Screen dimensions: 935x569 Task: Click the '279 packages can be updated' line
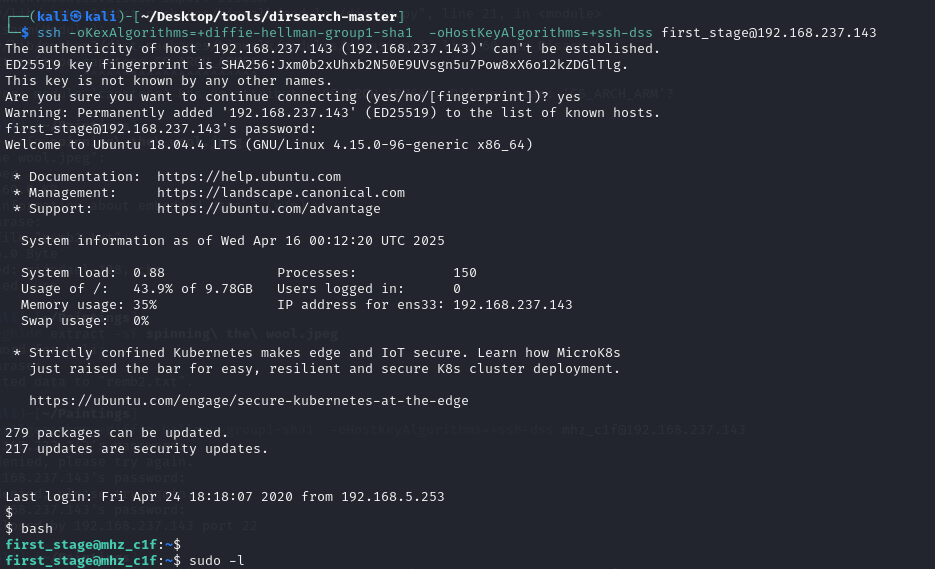pyautogui.click(x=116, y=433)
